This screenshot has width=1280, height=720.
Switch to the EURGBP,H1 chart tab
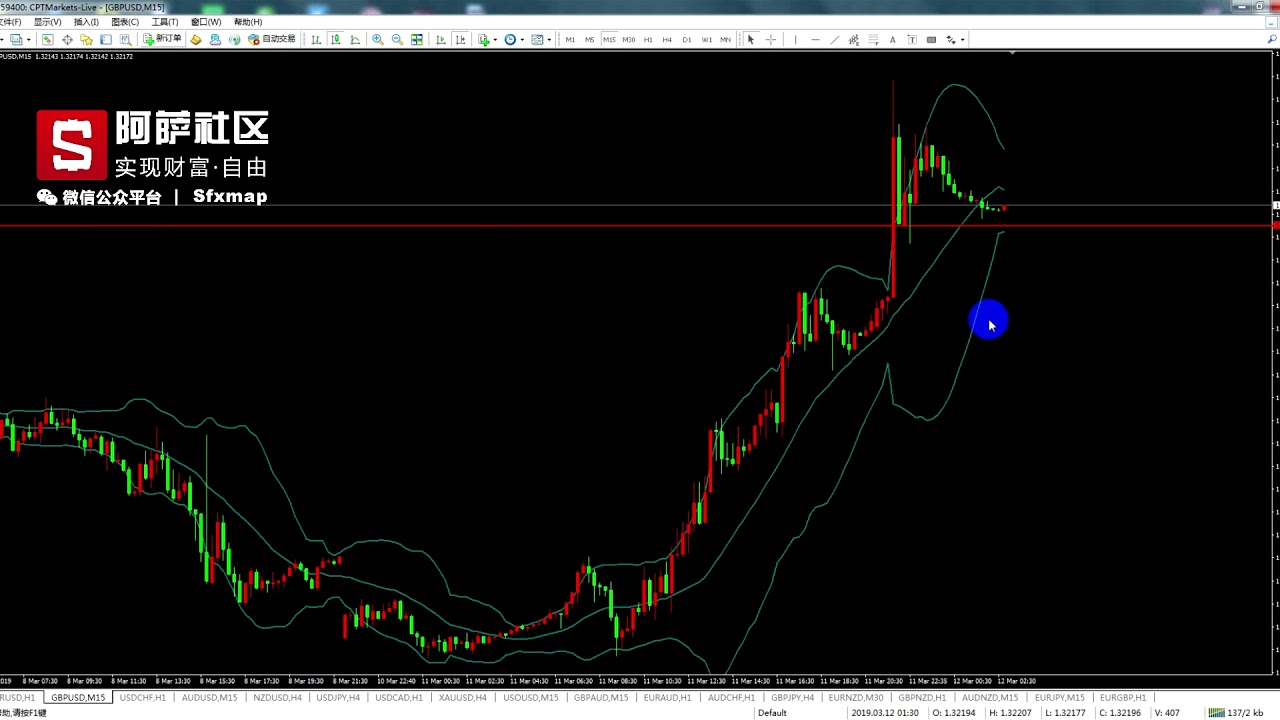tap(1122, 697)
